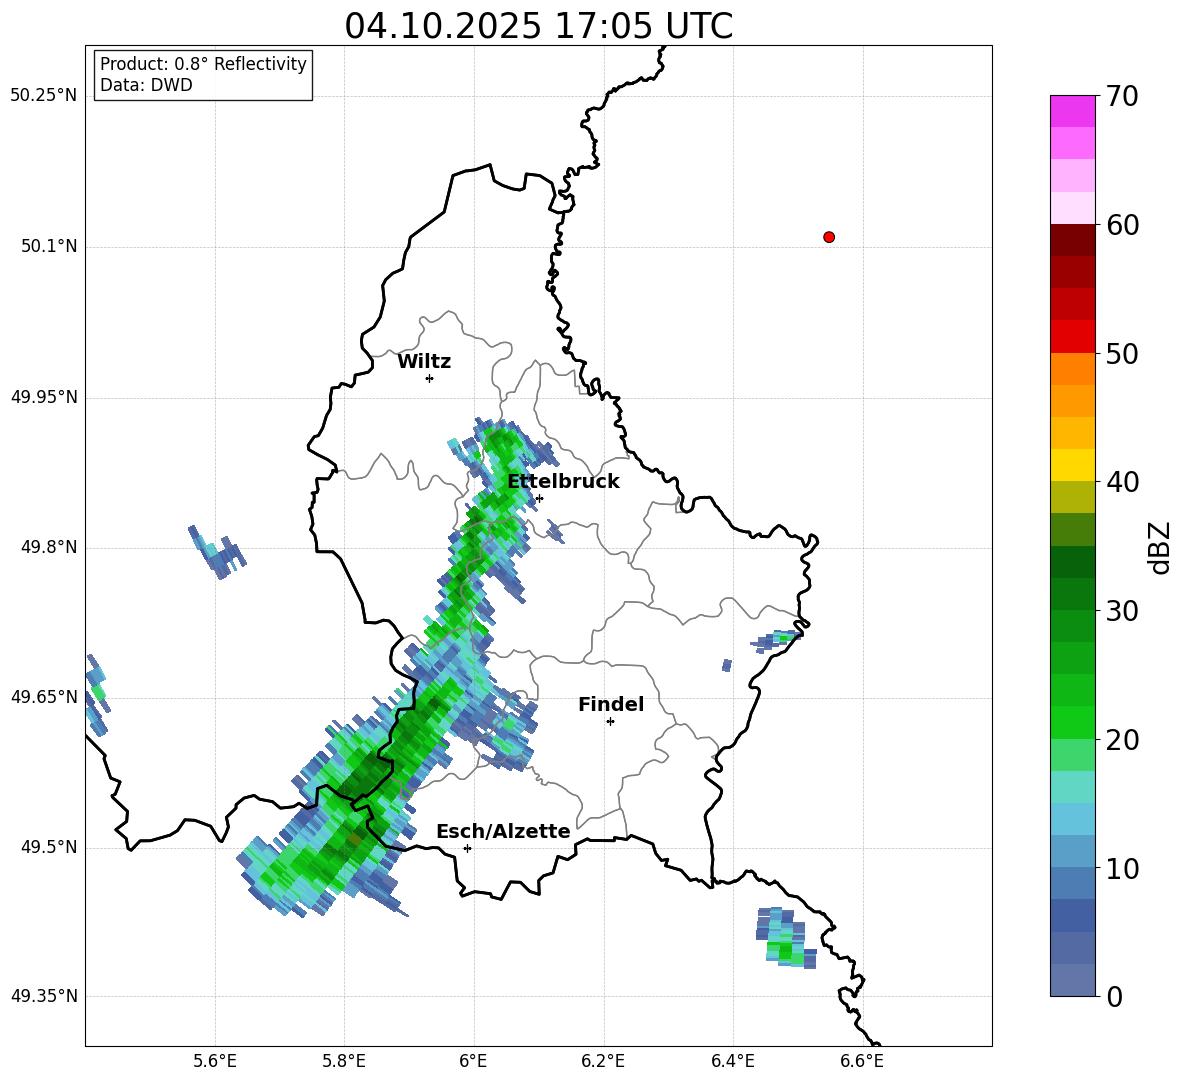Viewport: 1184px width, 1081px height.
Task: Click the 6.4°E longitude label
Action: [732, 1061]
